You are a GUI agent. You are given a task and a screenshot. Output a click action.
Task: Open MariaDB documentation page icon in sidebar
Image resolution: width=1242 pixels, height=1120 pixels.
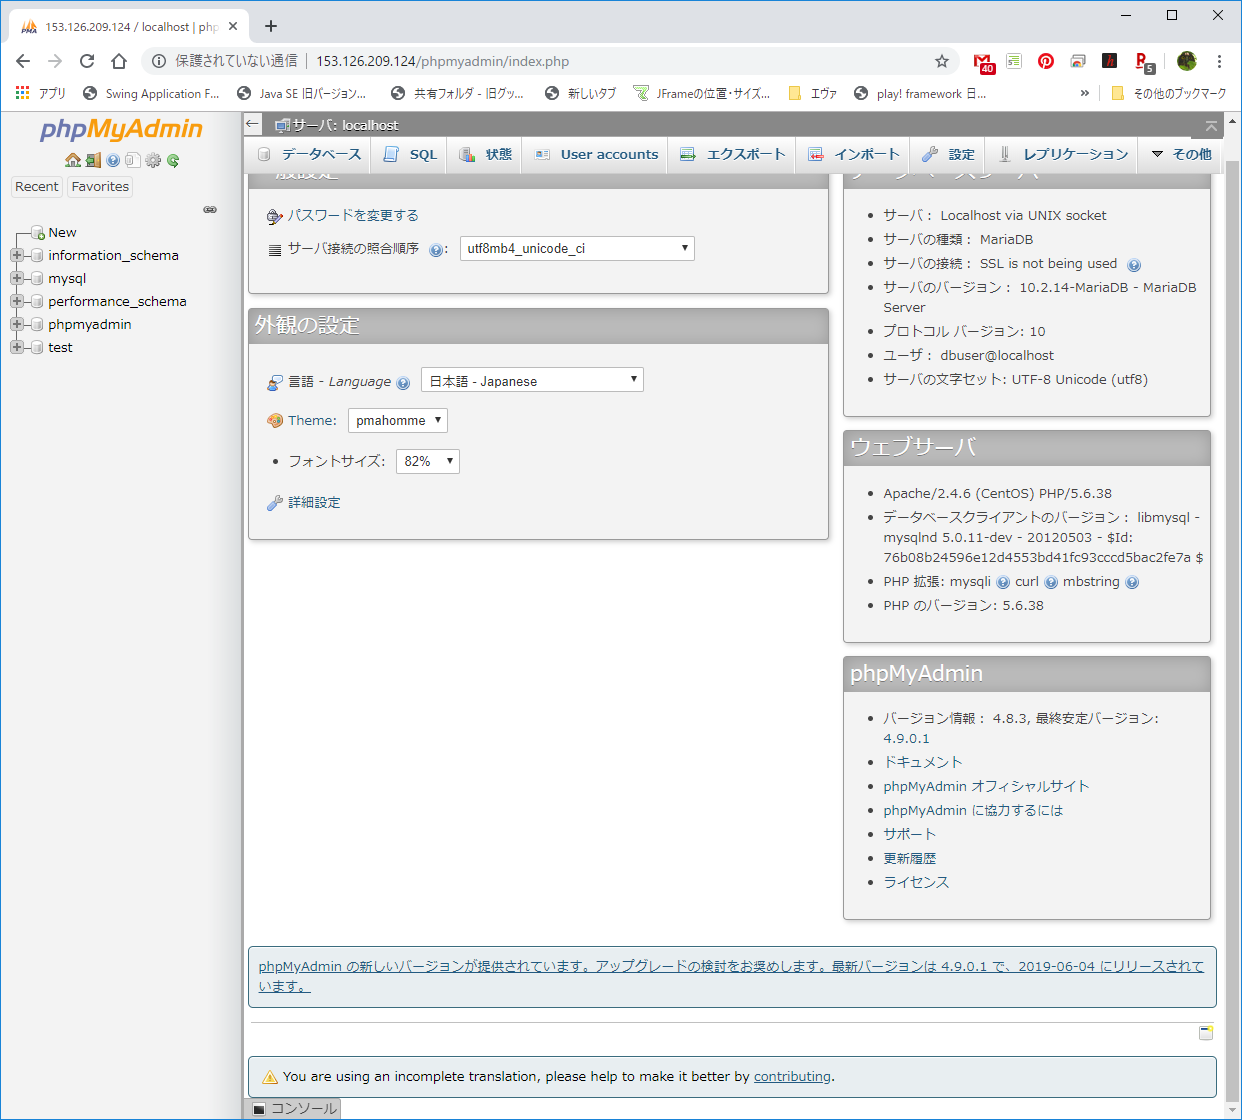pos(132,160)
